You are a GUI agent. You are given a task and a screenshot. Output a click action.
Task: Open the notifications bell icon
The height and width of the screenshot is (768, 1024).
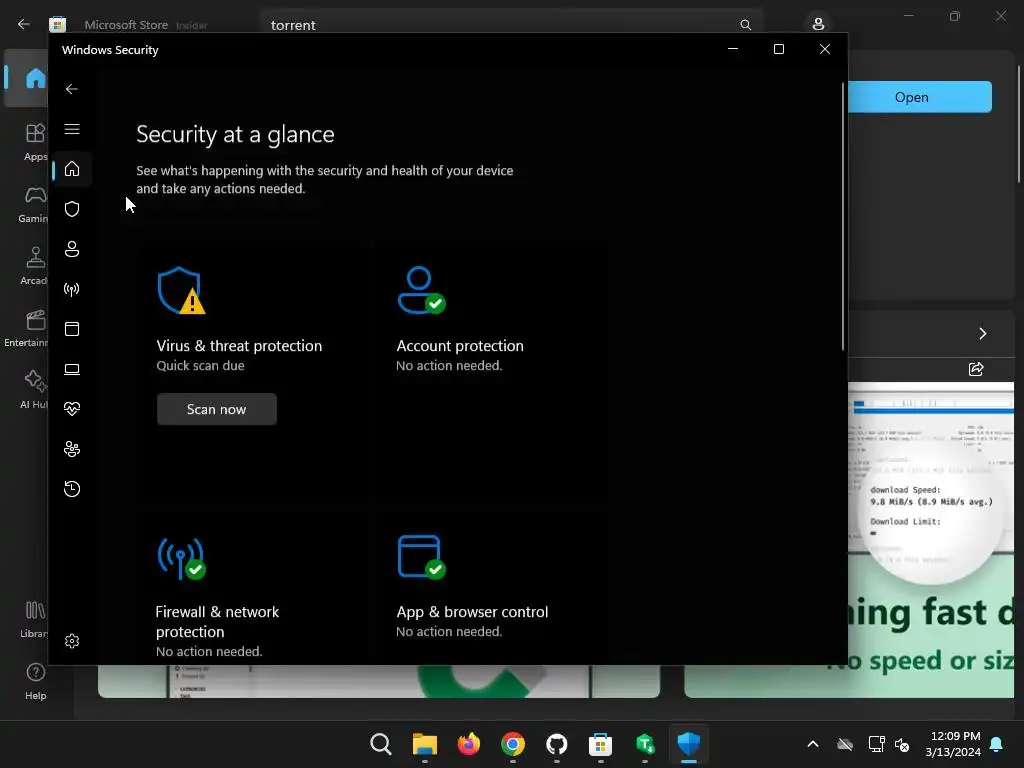coord(997,744)
